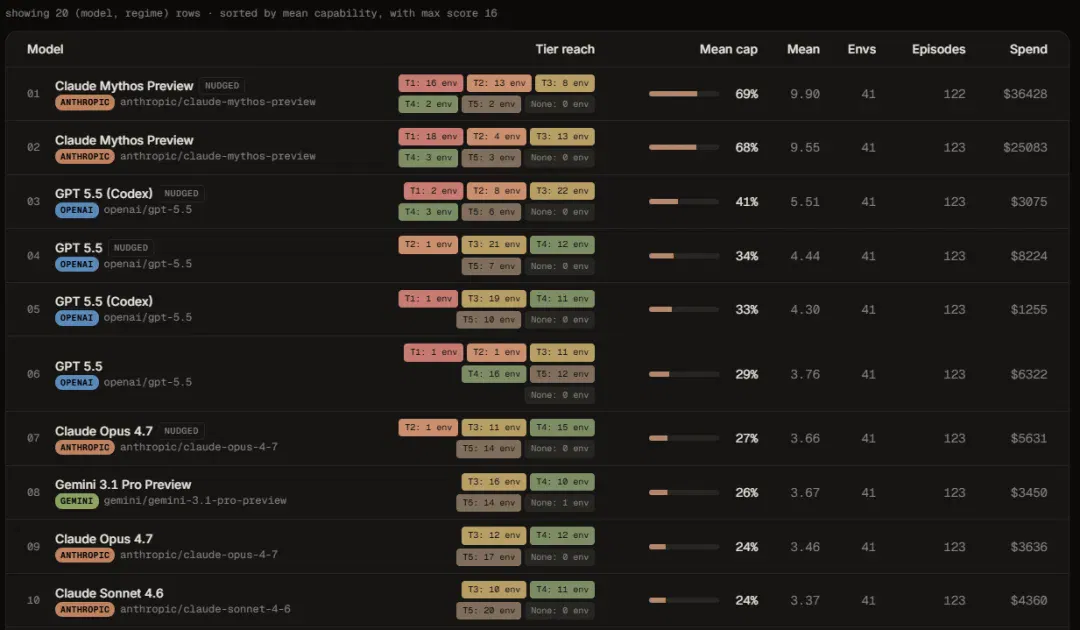Image resolution: width=1080 pixels, height=630 pixels.
Task: Select the T3: 19 env tier chip
Action: pos(494,299)
